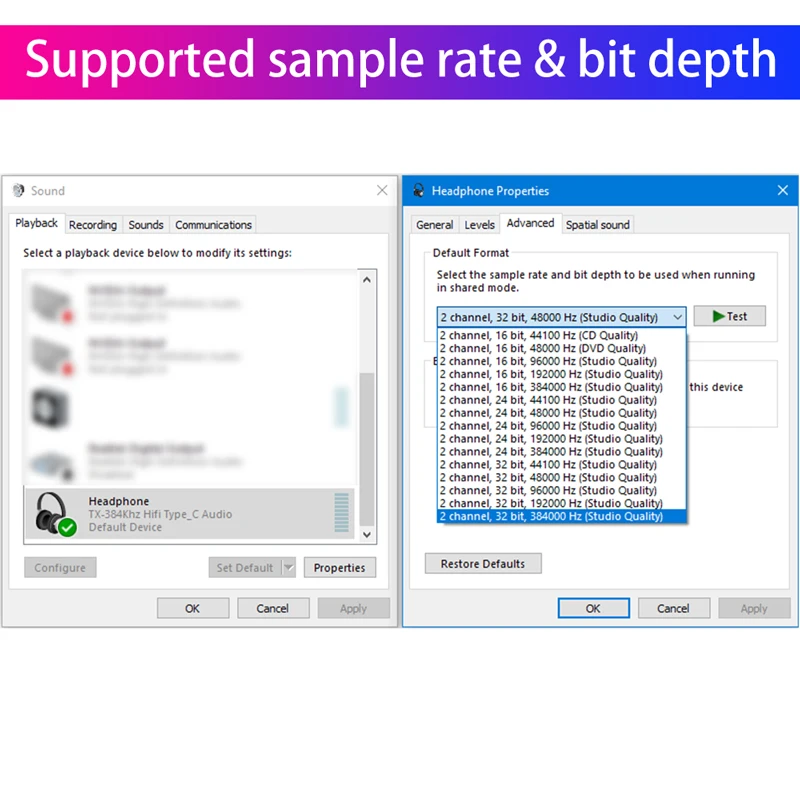Switch to the Playback tab

(36, 223)
